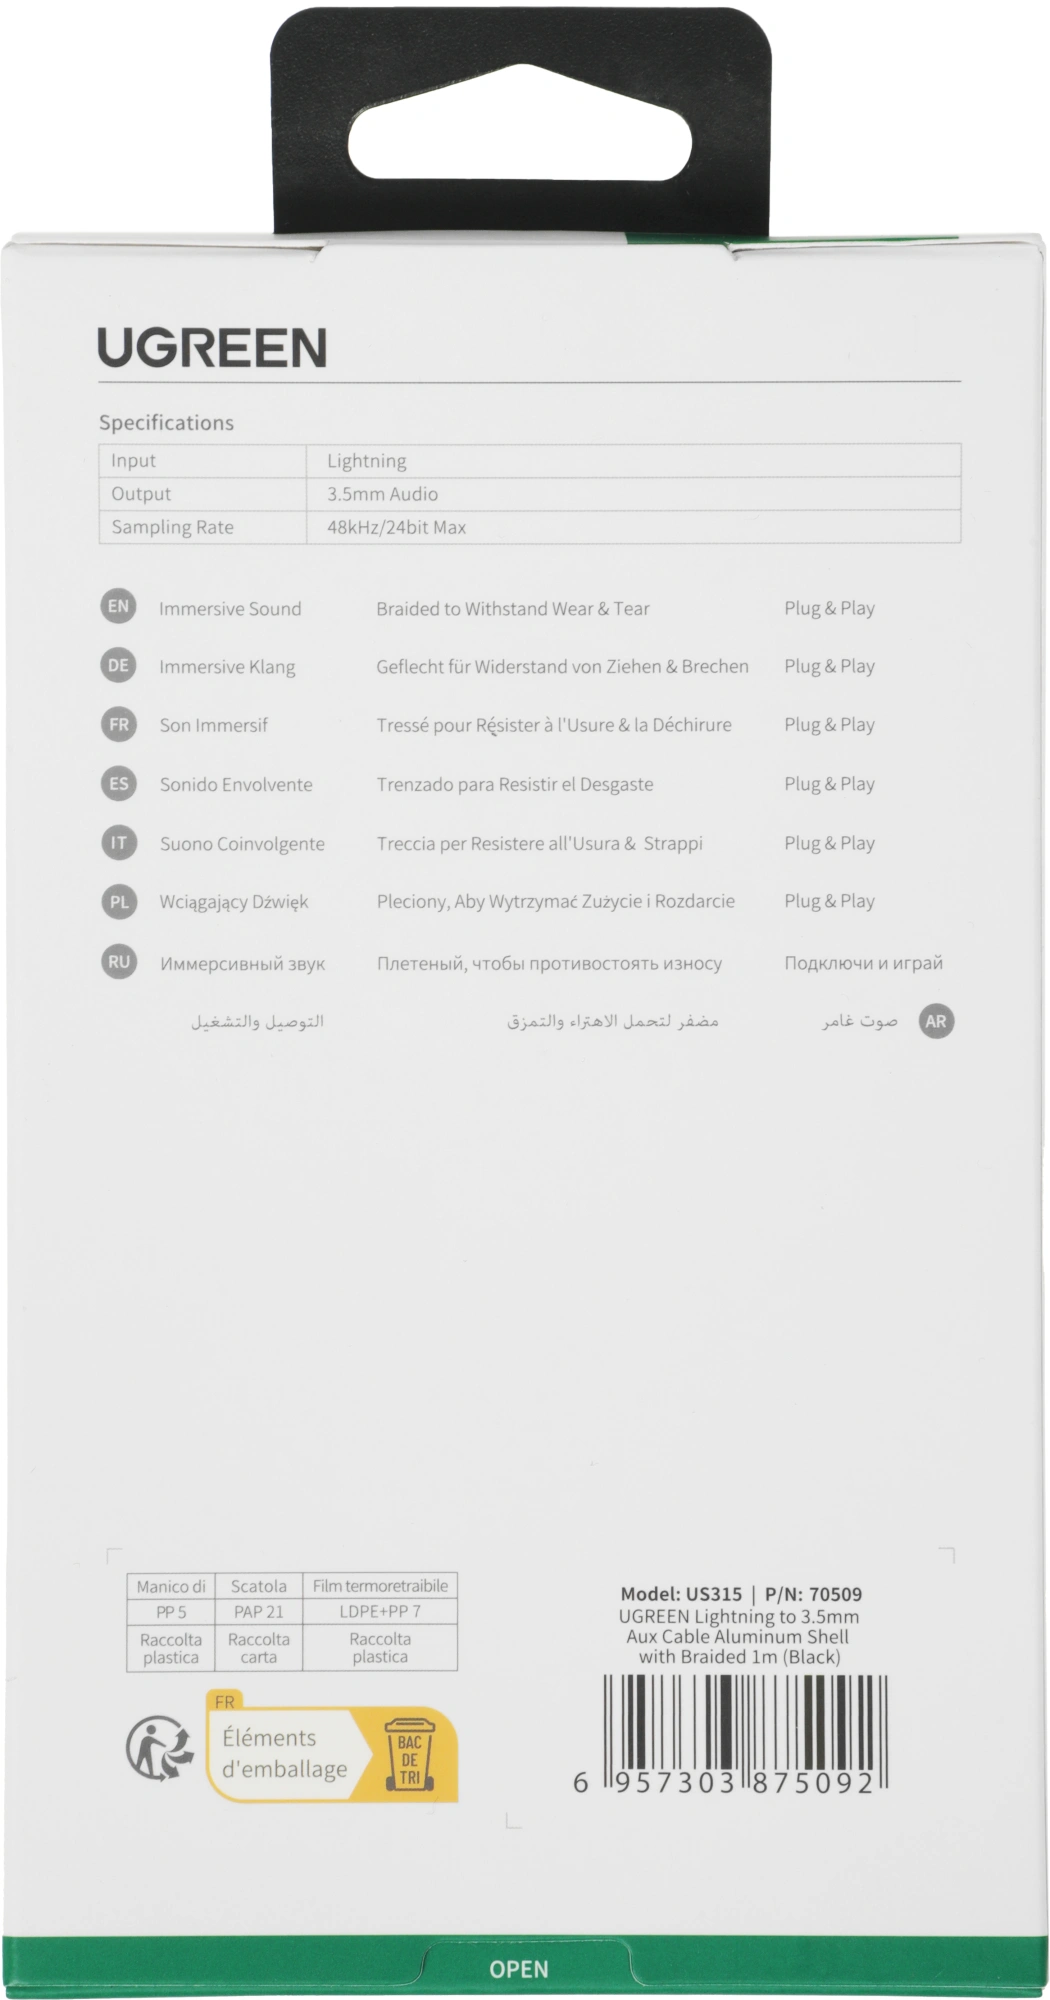Click the Model: US315 text
The width and height of the screenshot is (1050, 2000).
(681, 1594)
